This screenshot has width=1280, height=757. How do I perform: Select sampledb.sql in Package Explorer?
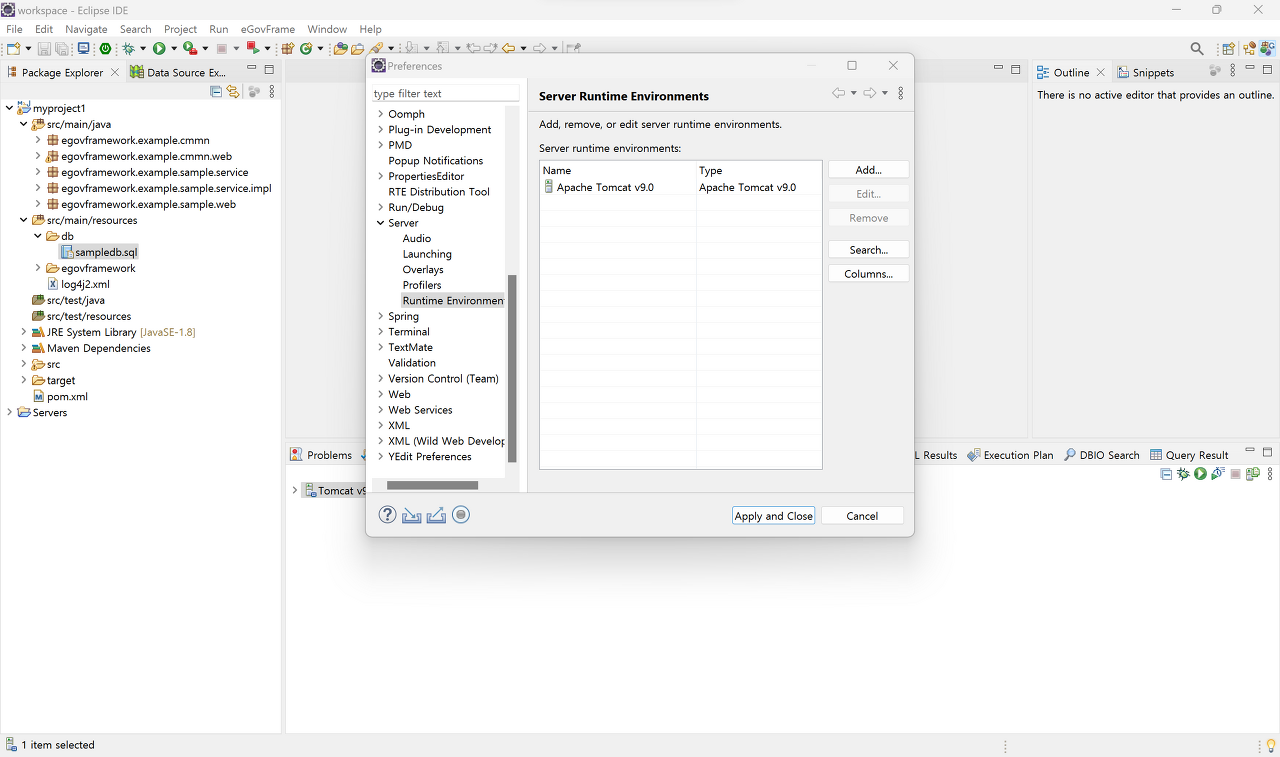pos(99,252)
